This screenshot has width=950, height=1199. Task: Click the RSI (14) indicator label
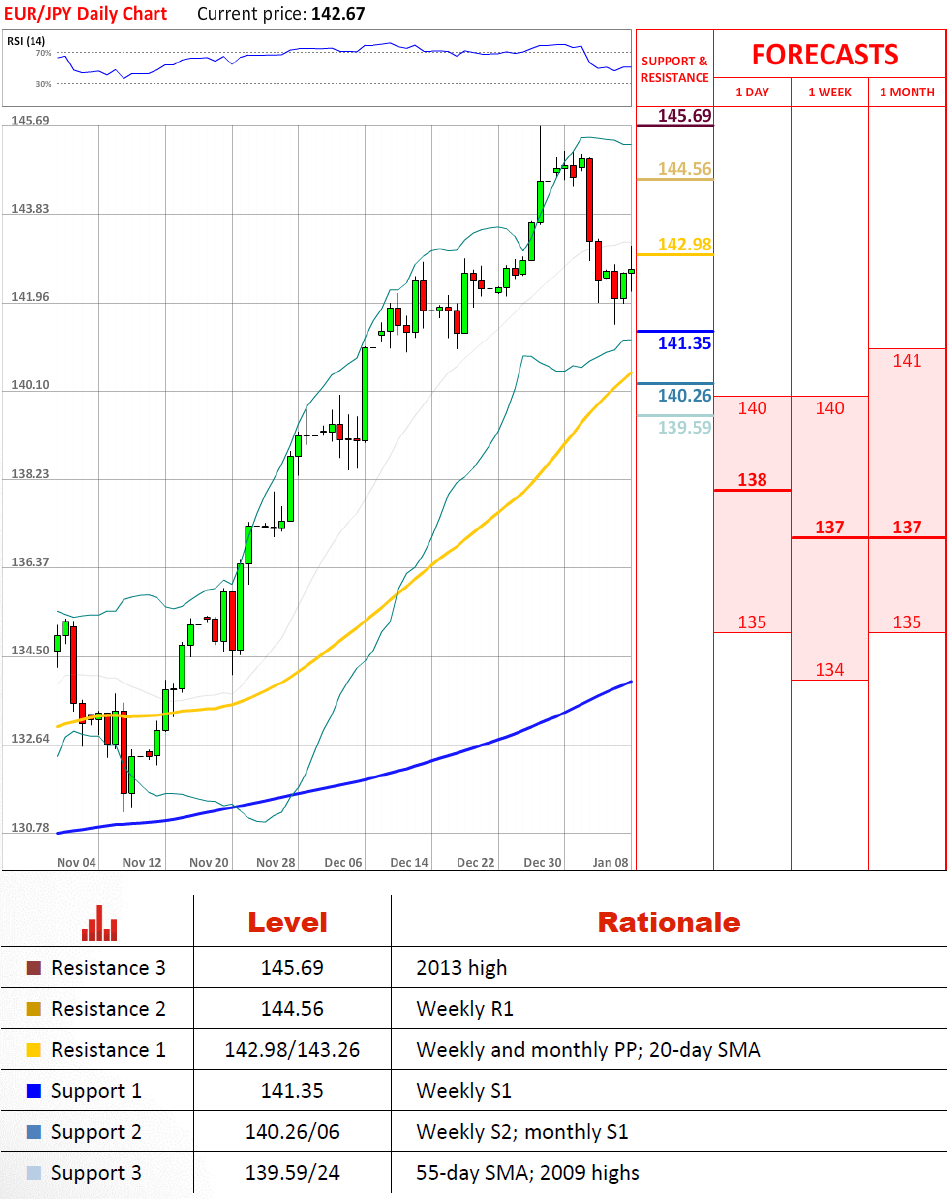pyautogui.click(x=26, y=40)
